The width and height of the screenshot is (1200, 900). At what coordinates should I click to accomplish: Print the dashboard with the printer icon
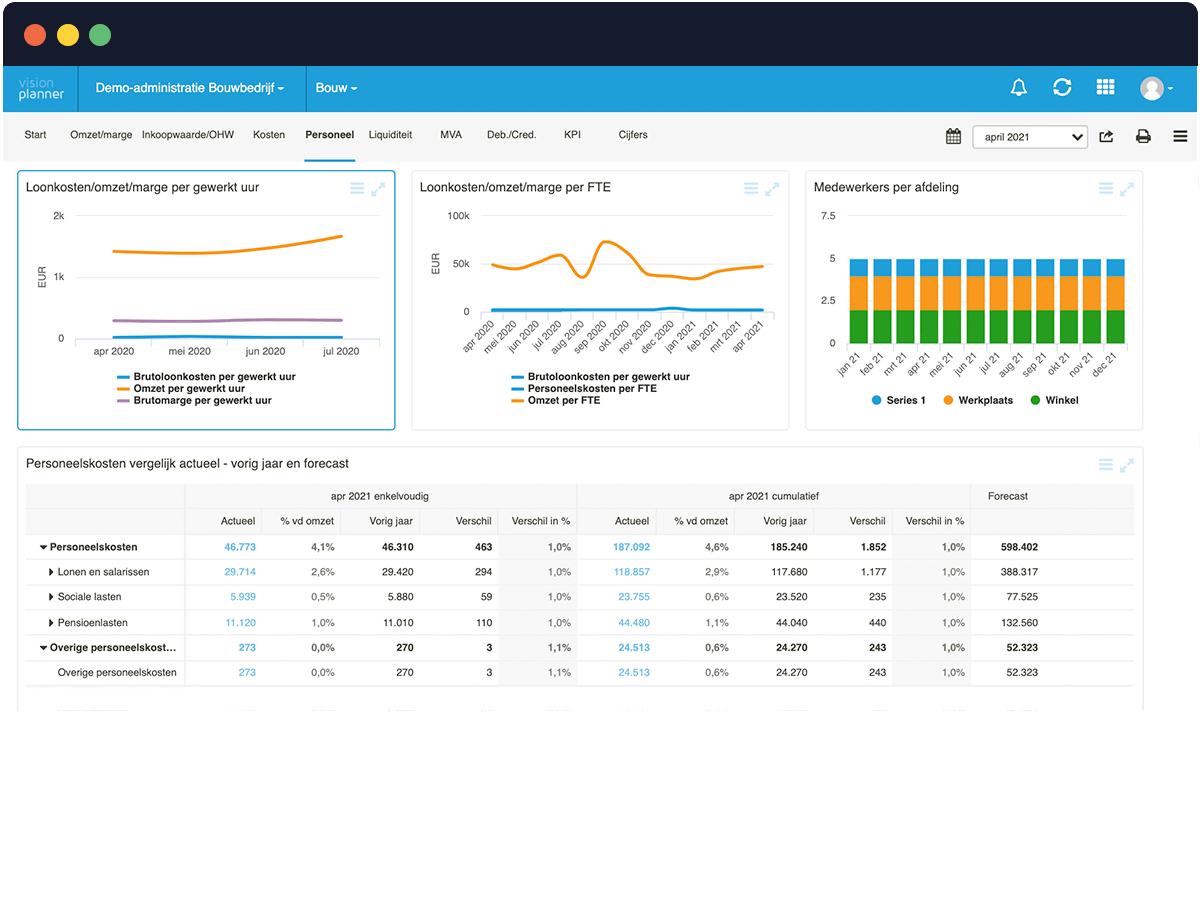pos(1143,136)
